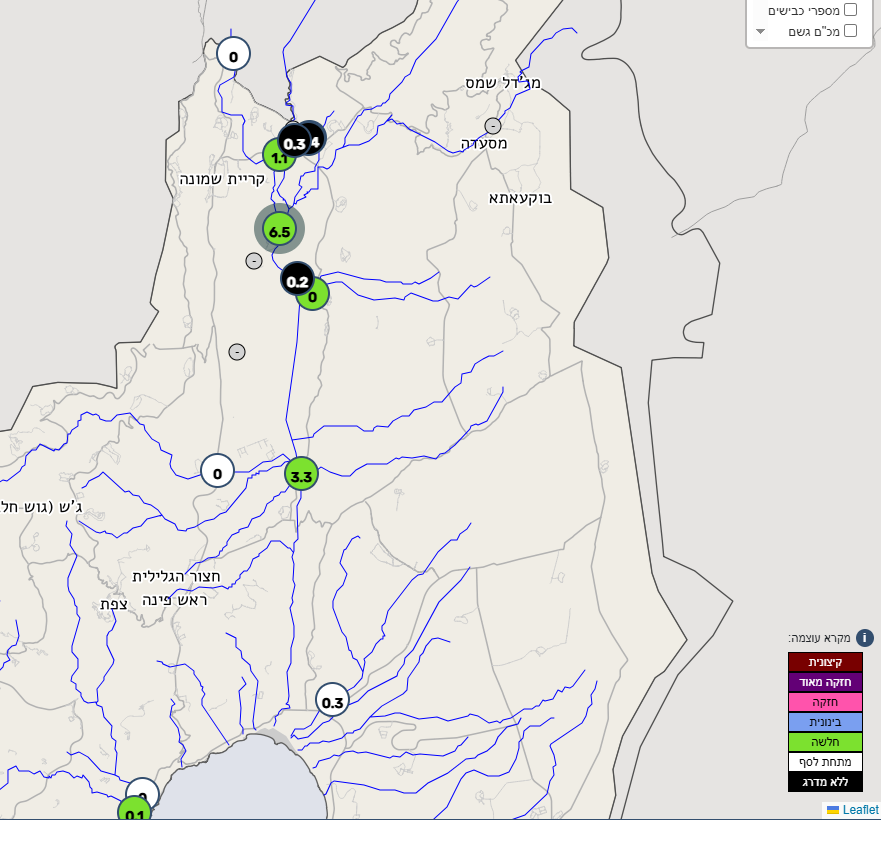This screenshot has width=881, height=844.
Task: Open the green 1.1 station marker
Action: [x=277, y=156]
